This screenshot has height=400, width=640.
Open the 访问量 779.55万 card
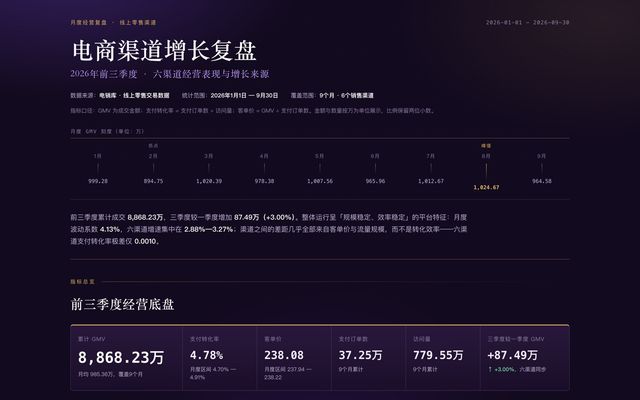443,358
